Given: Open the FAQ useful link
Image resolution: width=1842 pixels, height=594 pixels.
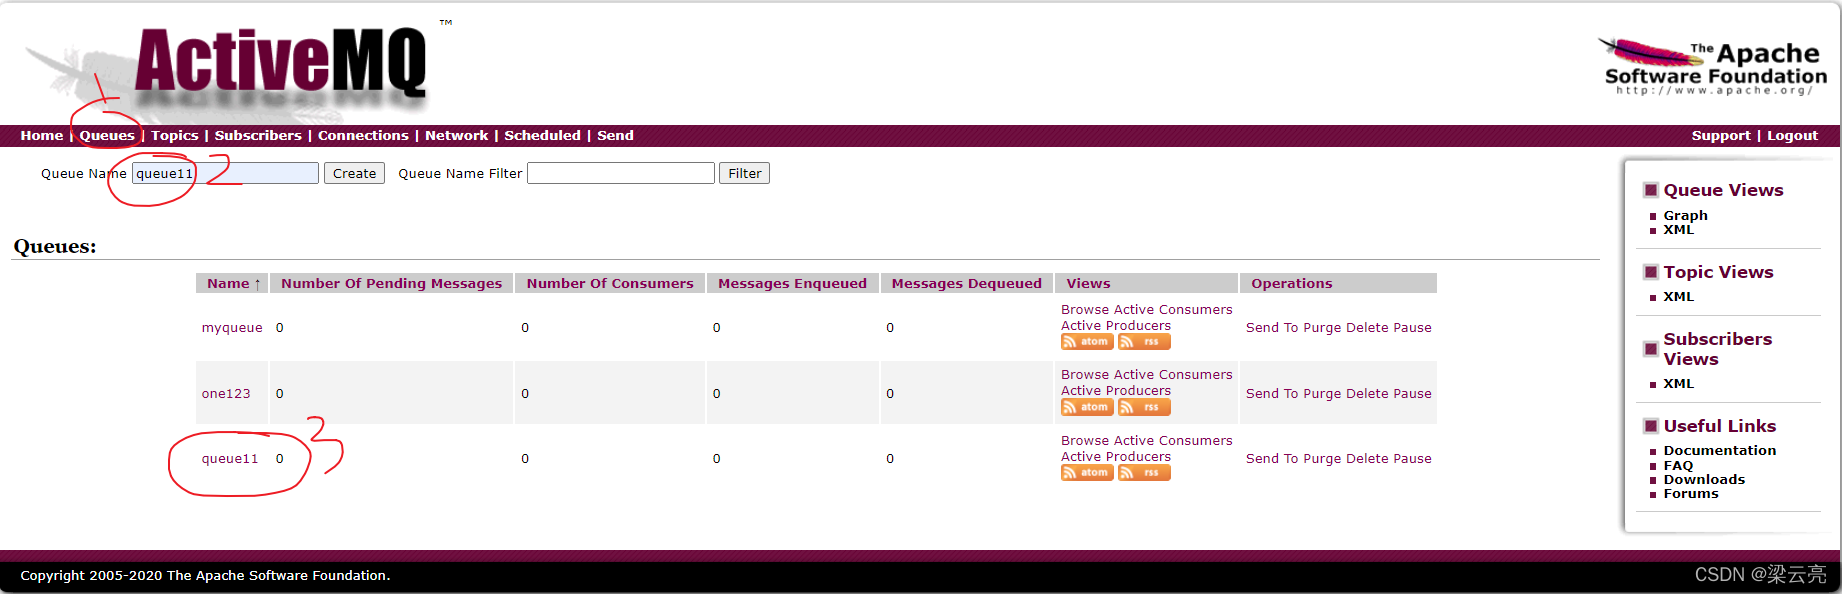Looking at the screenshot, I should [1678, 465].
